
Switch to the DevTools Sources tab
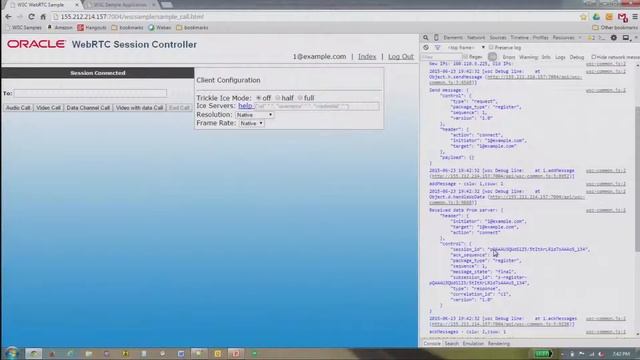point(498,38)
